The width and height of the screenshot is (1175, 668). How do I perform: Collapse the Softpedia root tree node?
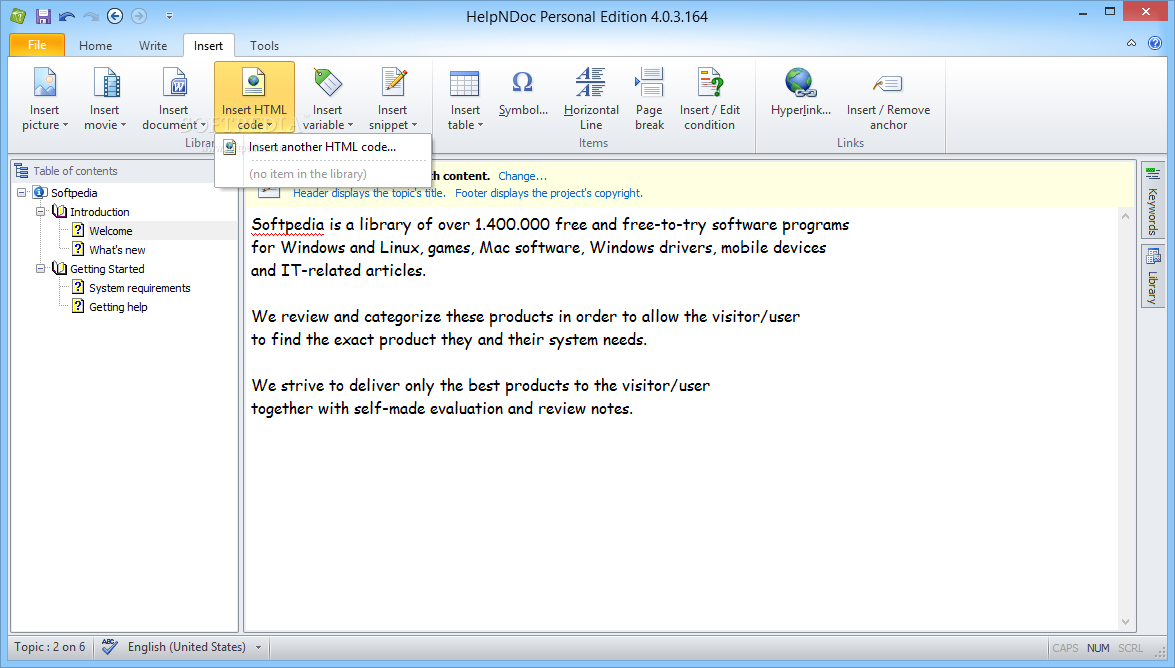point(22,193)
